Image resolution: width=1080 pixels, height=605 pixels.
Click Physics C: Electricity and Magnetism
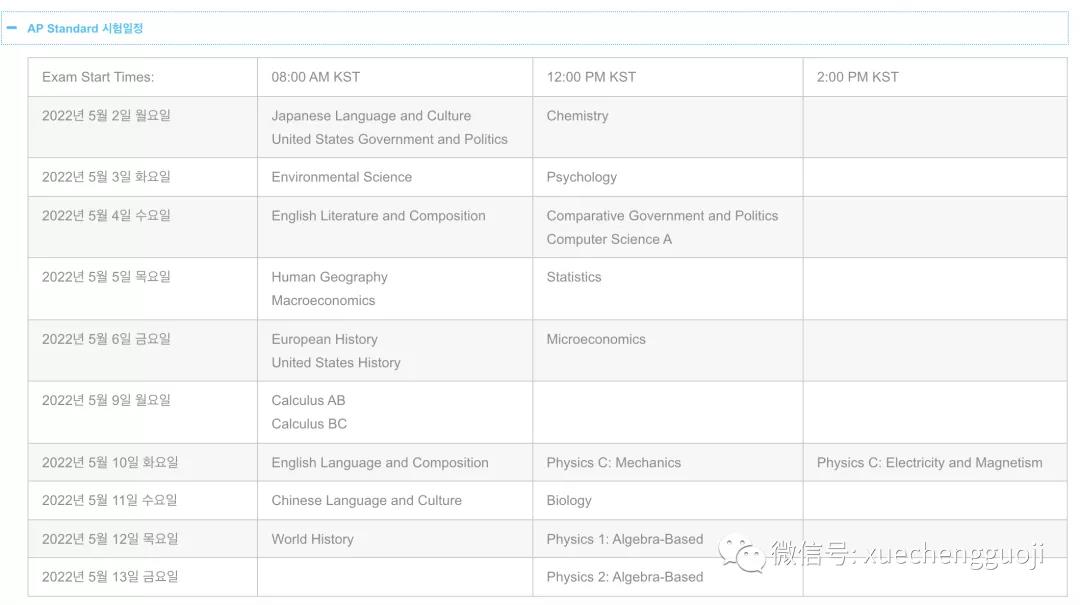[929, 462]
